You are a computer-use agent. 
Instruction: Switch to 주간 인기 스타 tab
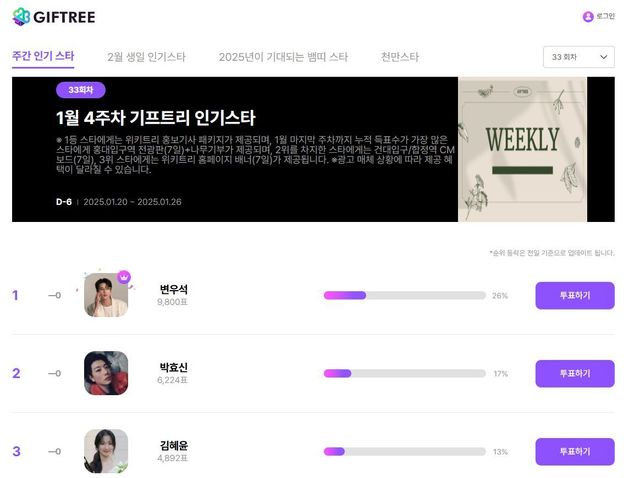click(43, 56)
